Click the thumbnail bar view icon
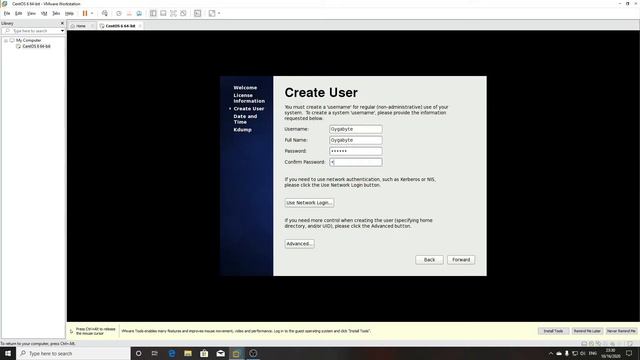The image size is (640, 360). point(163,13)
